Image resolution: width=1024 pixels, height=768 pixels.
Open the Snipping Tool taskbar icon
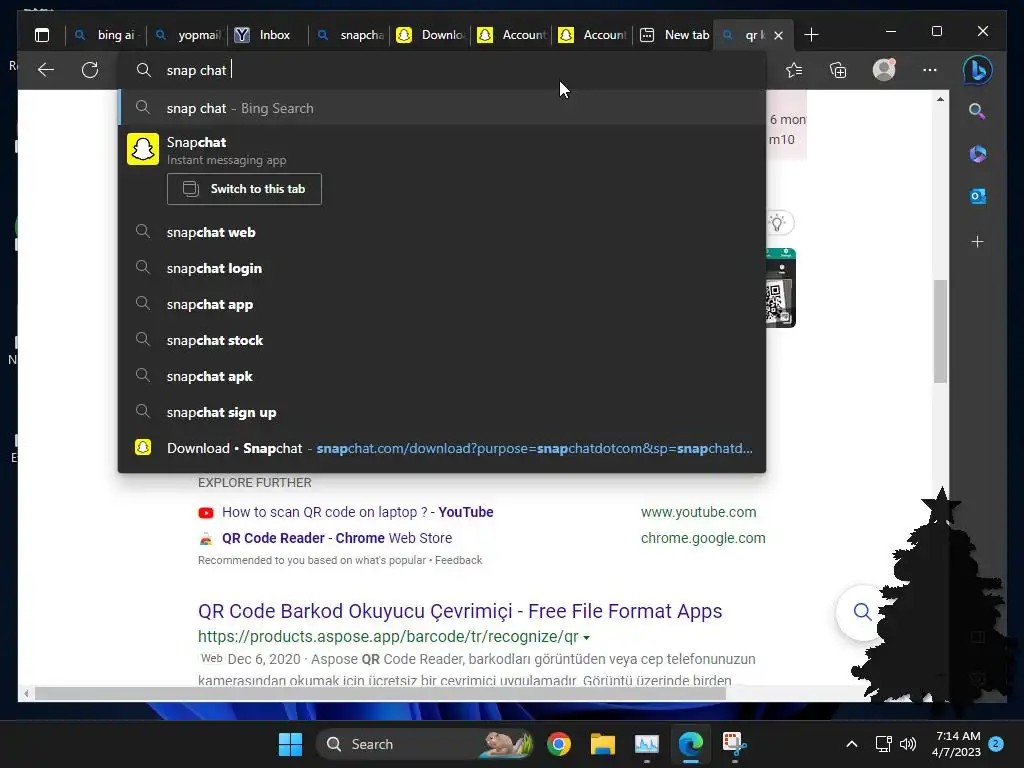click(x=735, y=744)
